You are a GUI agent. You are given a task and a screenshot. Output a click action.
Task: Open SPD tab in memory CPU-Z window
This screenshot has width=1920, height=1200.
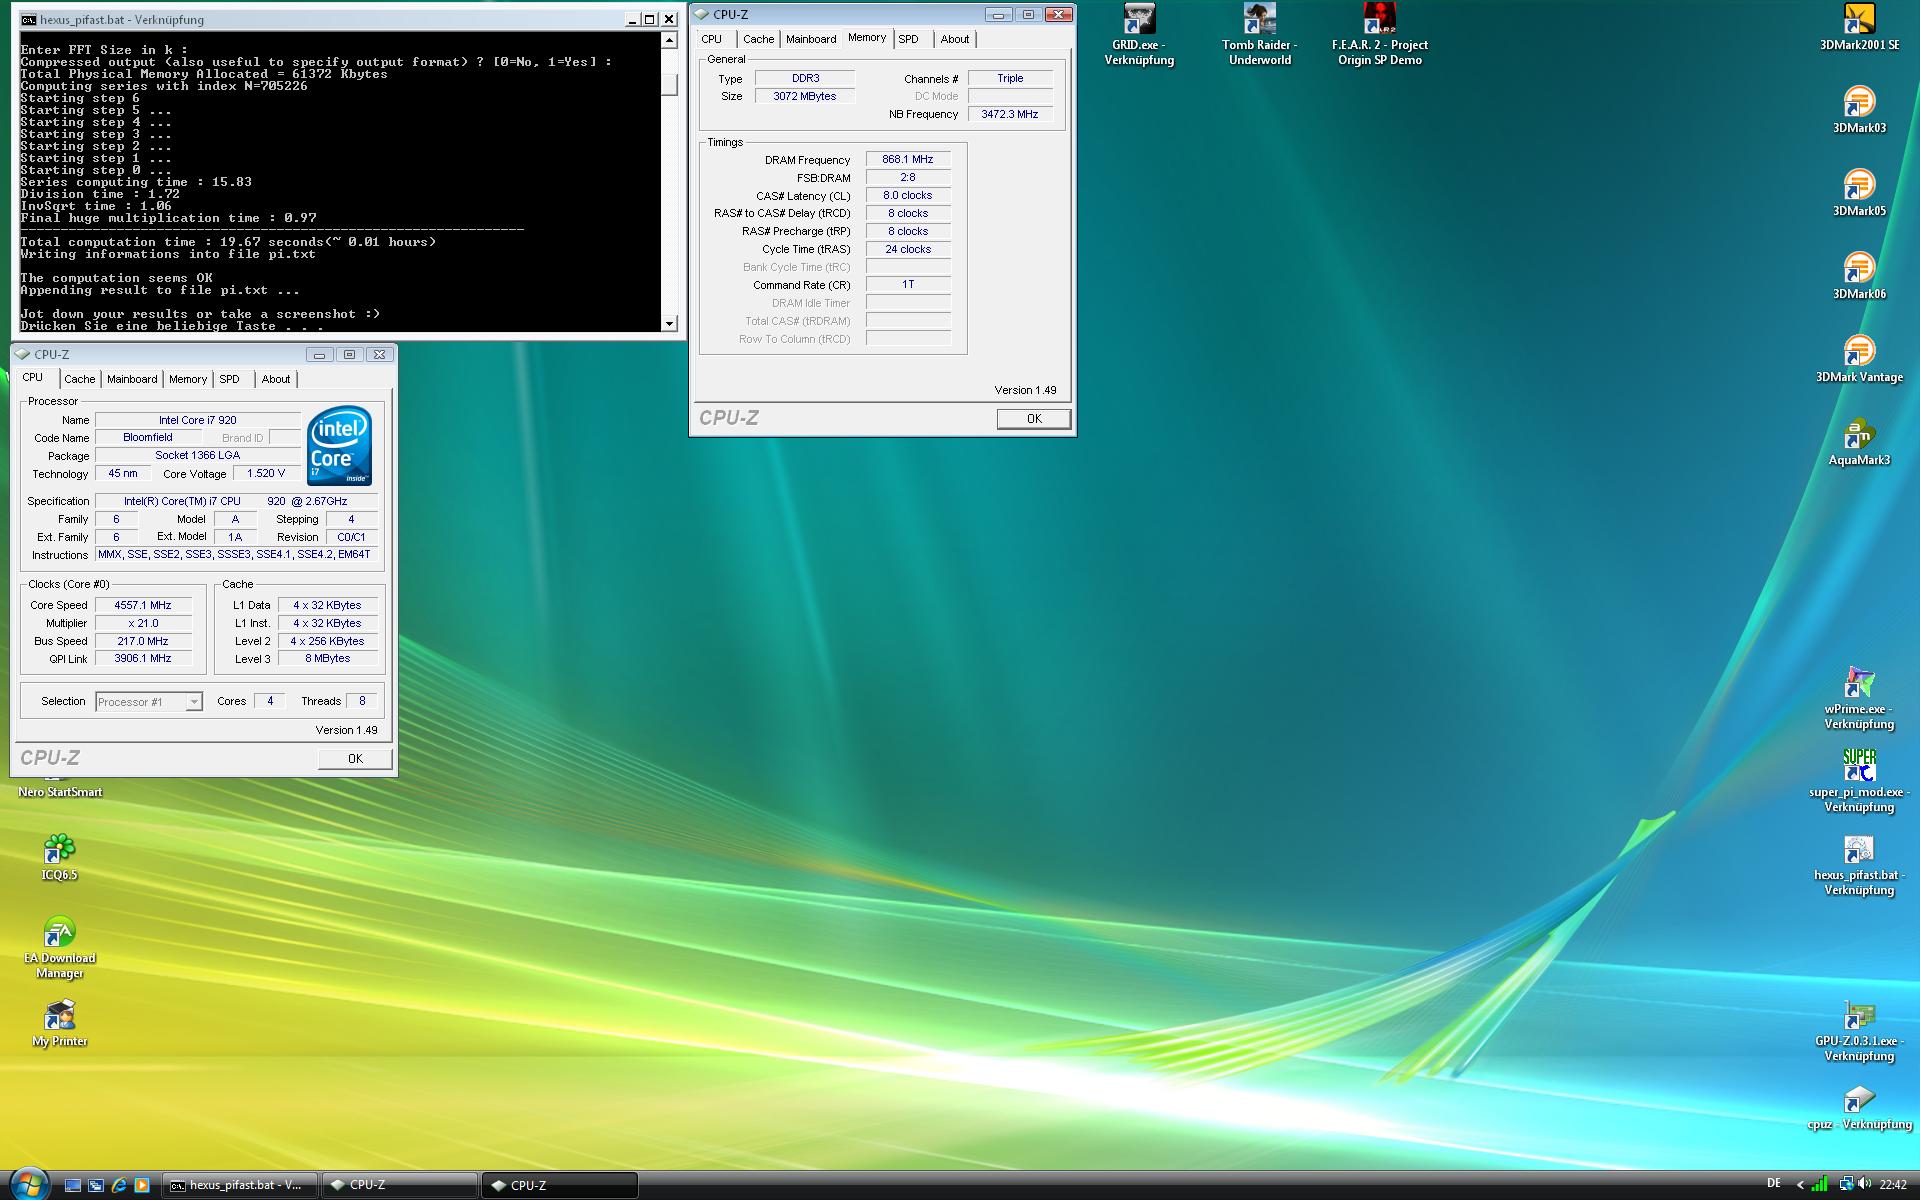[x=909, y=39]
